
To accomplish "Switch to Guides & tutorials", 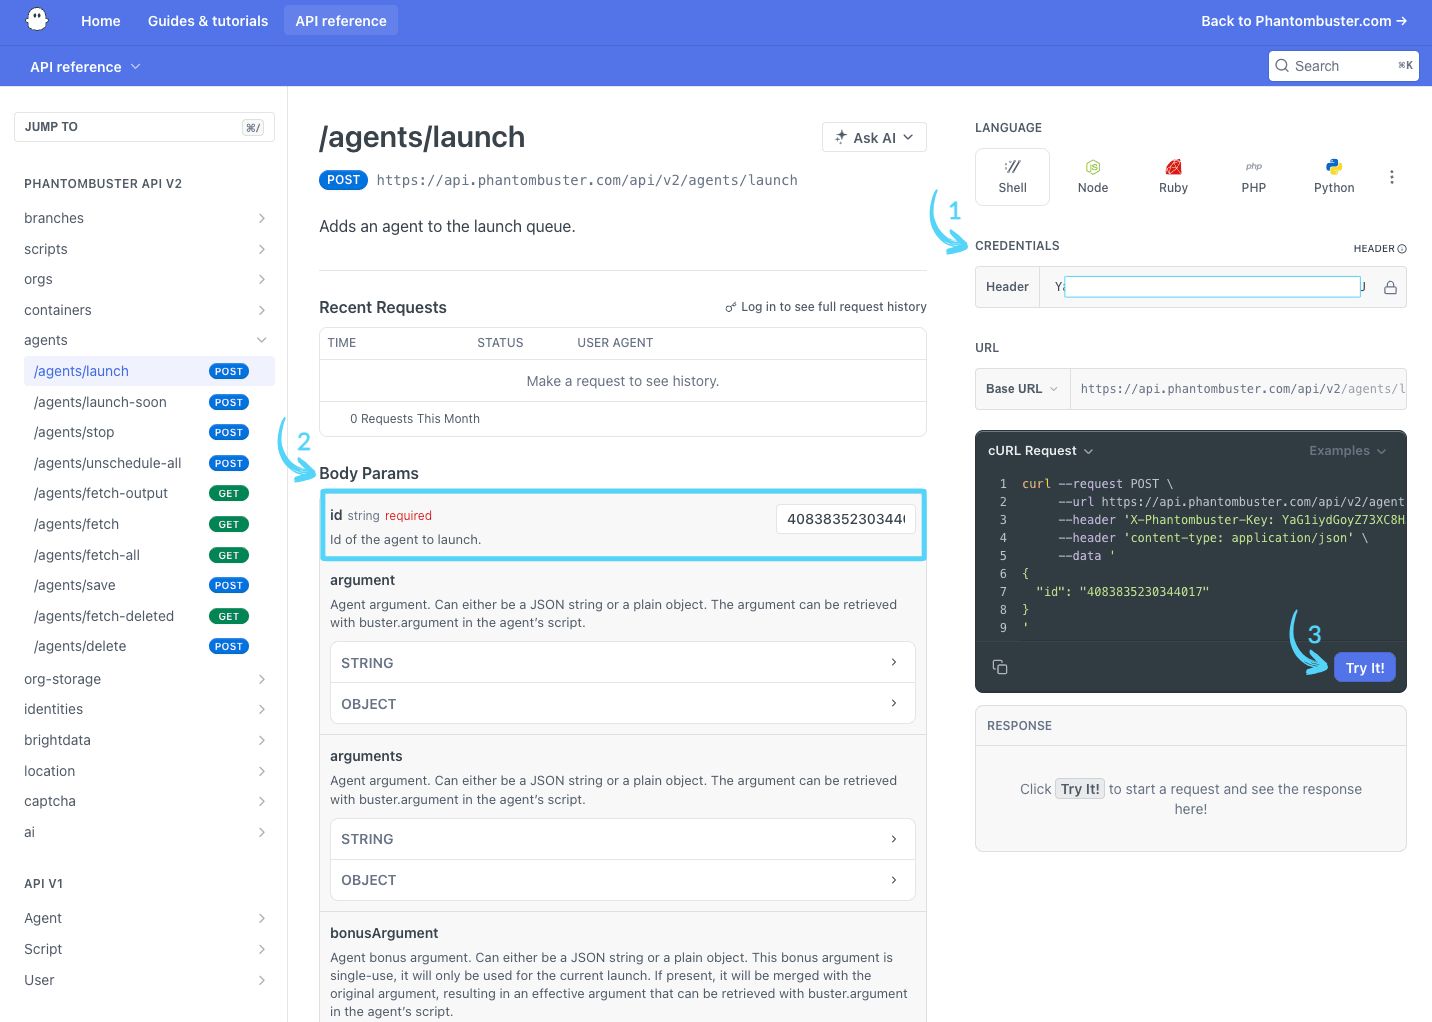I will click(207, 20).
